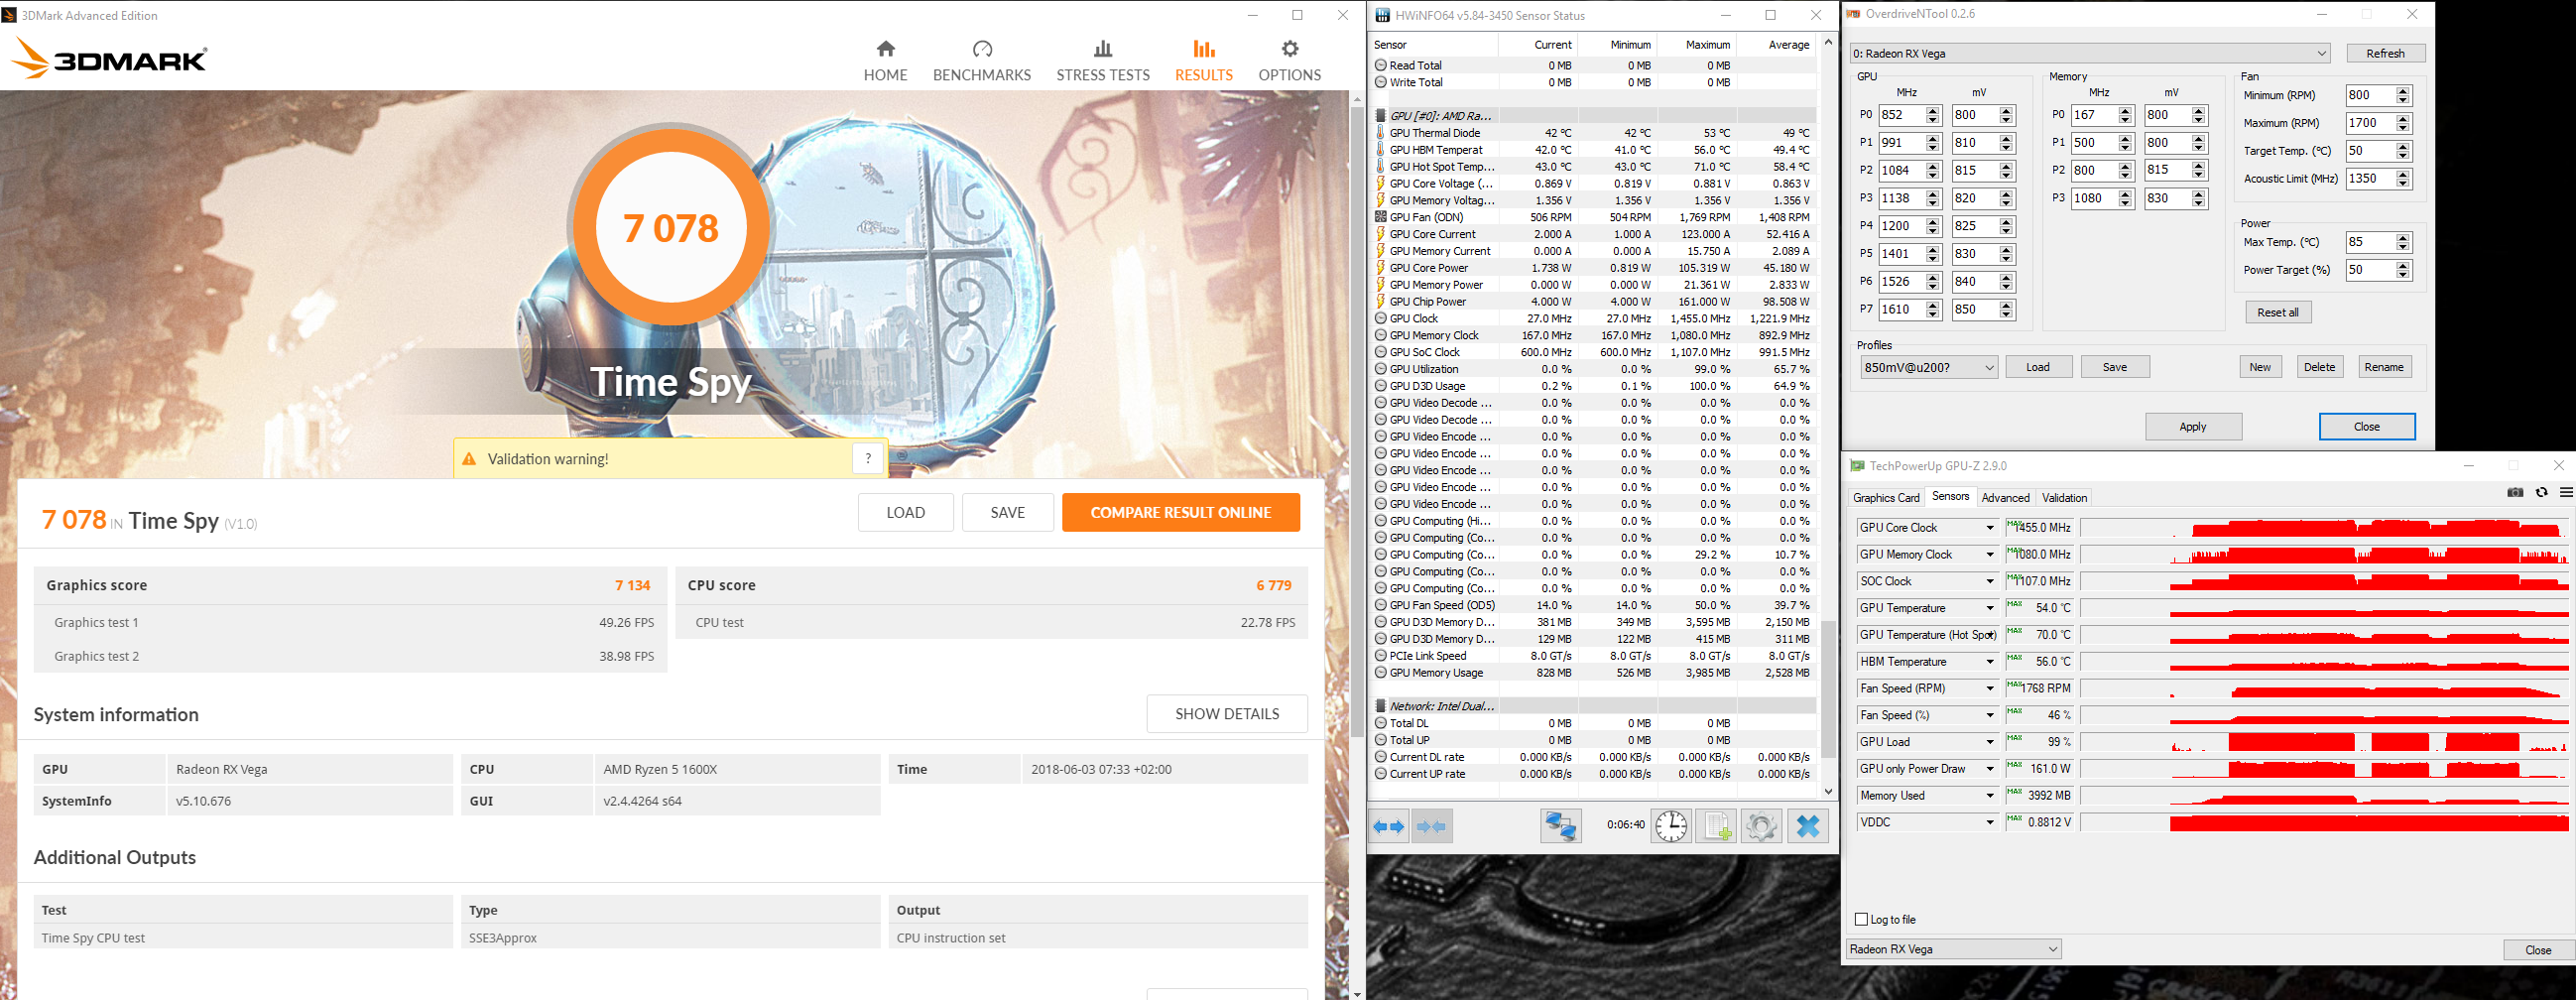This screenshot has height=1000, width=2576.
Task: Open the STRESS TESTS section
Action: coord(1103,61)
